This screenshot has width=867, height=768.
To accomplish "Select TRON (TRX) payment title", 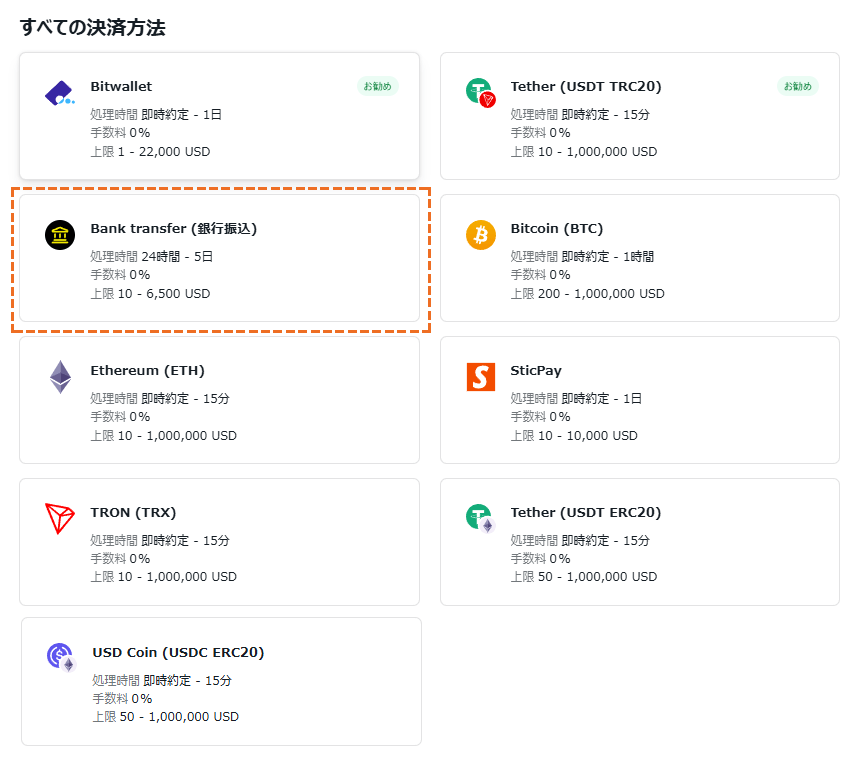I will coord(133,513).
